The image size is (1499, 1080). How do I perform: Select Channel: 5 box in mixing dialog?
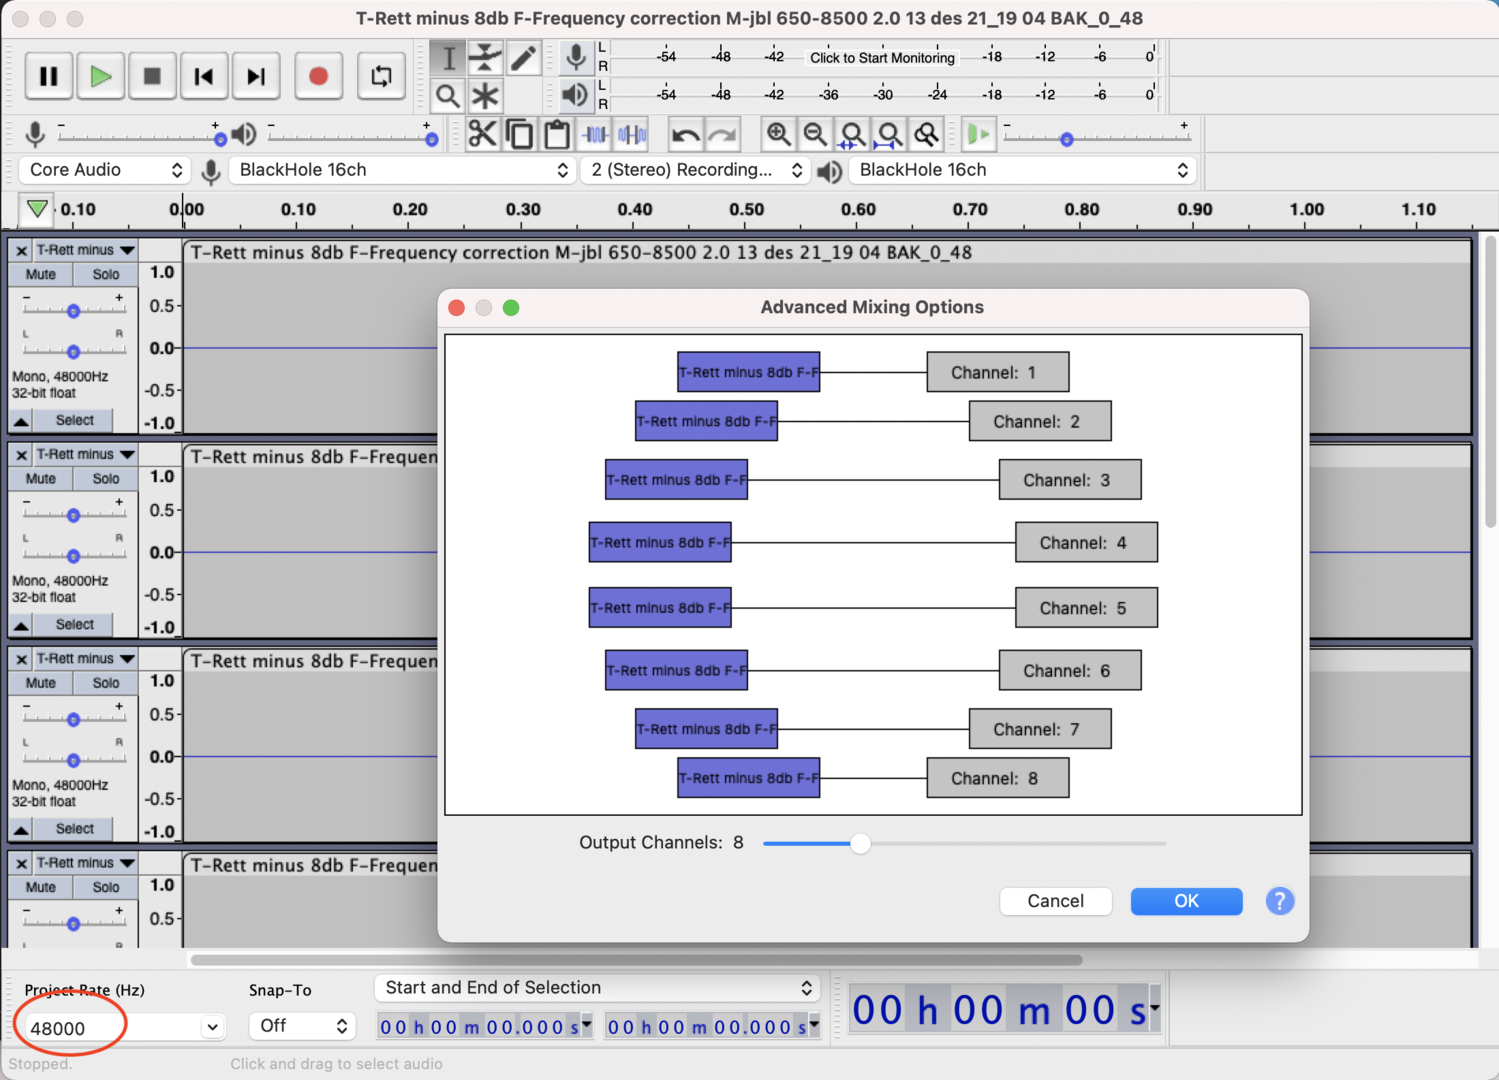(x=1086, y=608)
